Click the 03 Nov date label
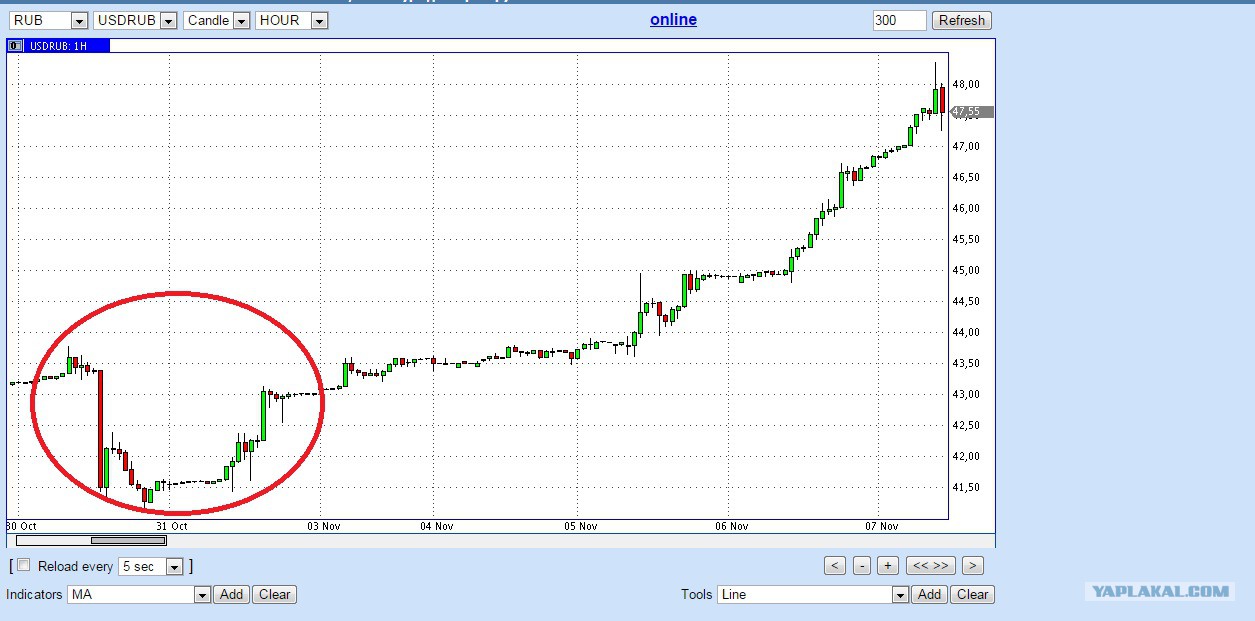The image size is (1255, 621). pos(326,526)
